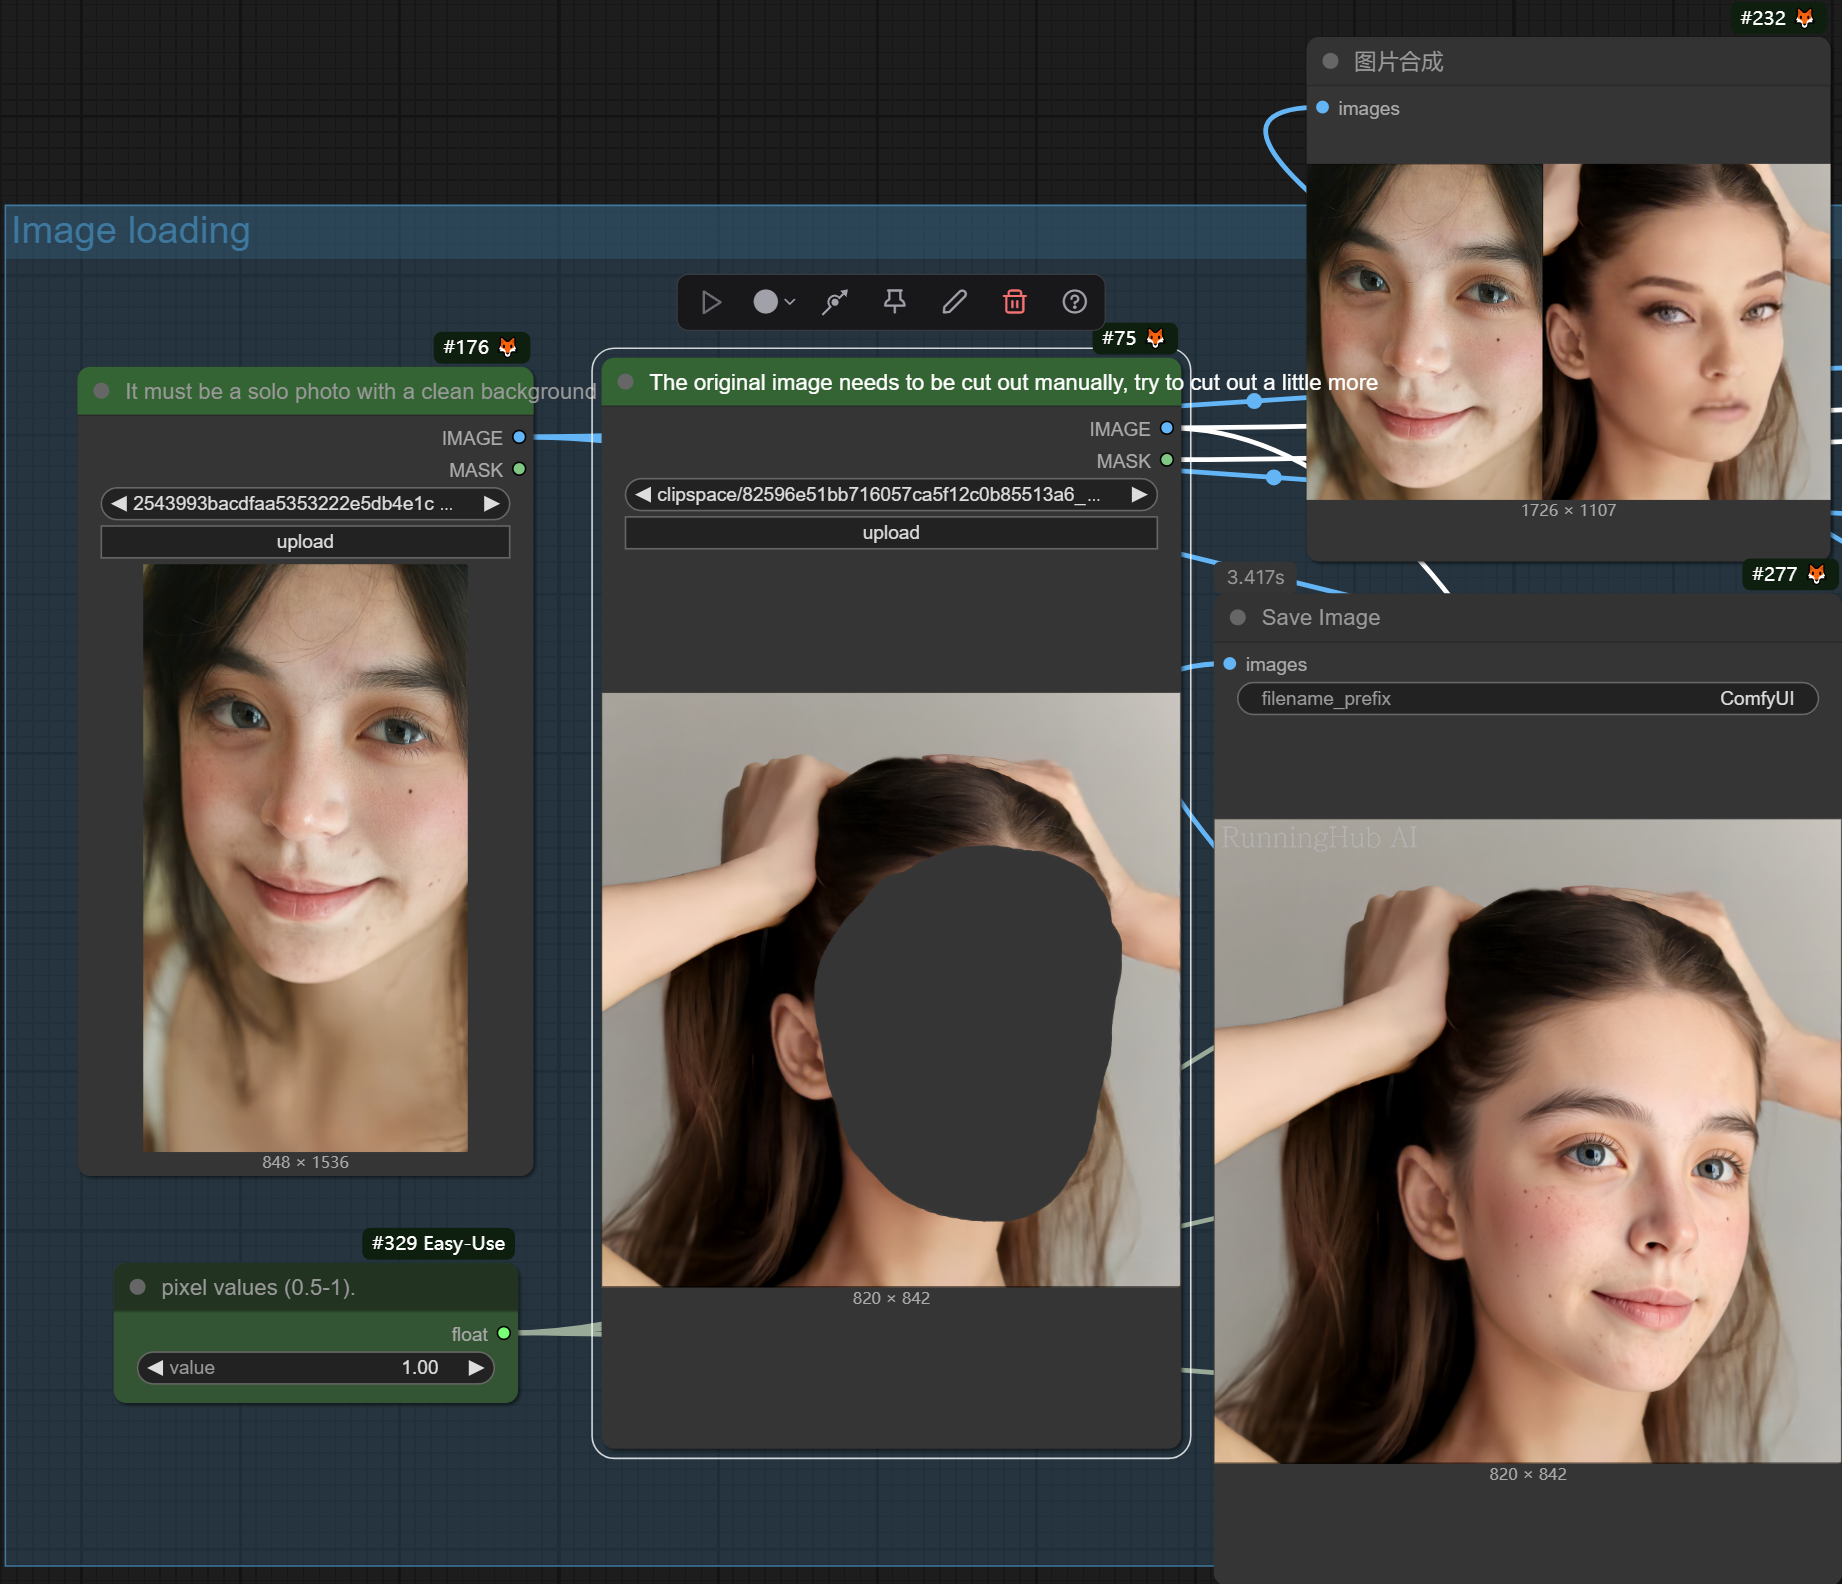The image size is (1842, 1584).
Task: Delete node using red trash icon
Action: coord(1015,302)
